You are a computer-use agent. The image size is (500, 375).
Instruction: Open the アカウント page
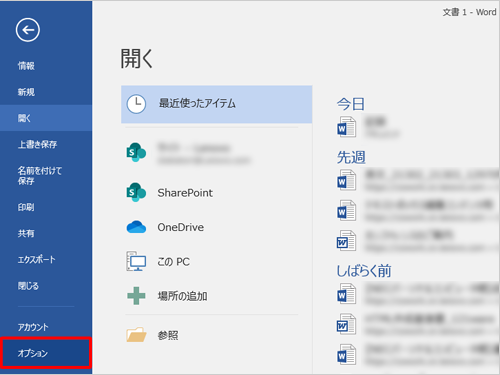[x=33, y=327]
